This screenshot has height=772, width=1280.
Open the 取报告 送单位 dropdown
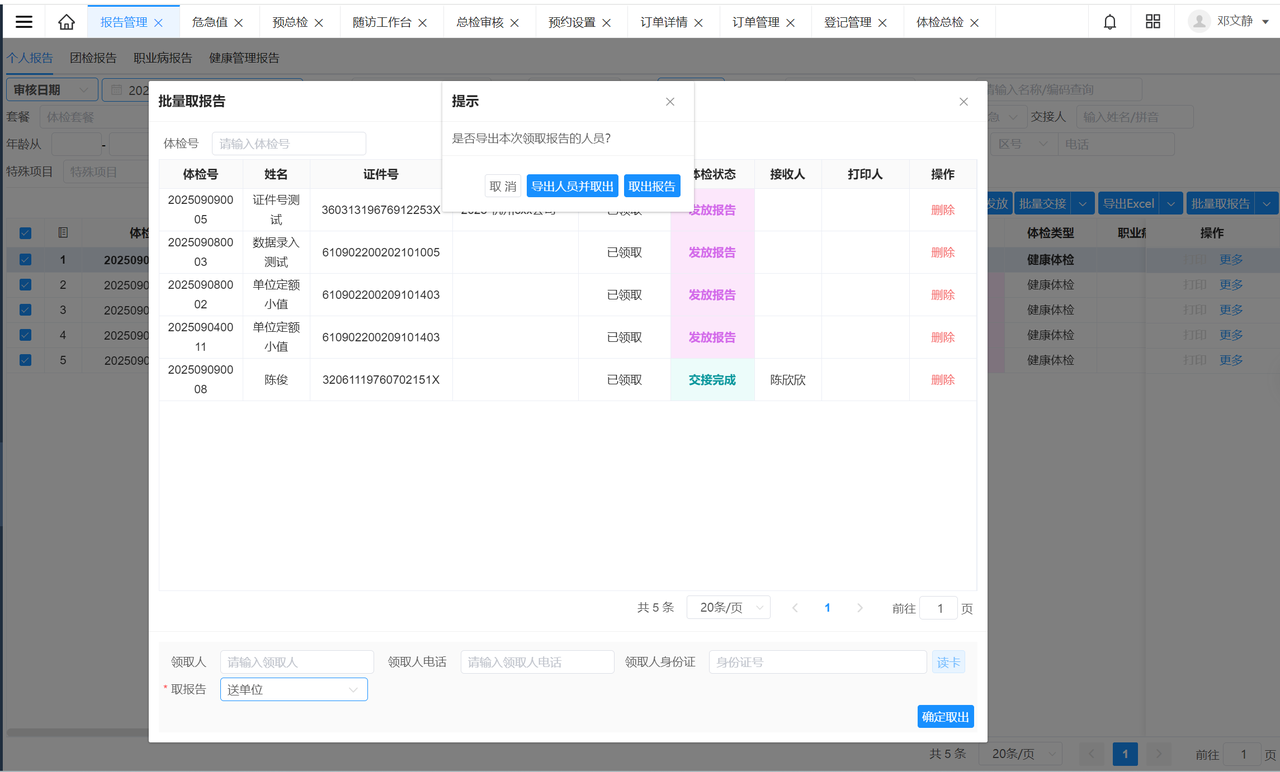point(293,689)
